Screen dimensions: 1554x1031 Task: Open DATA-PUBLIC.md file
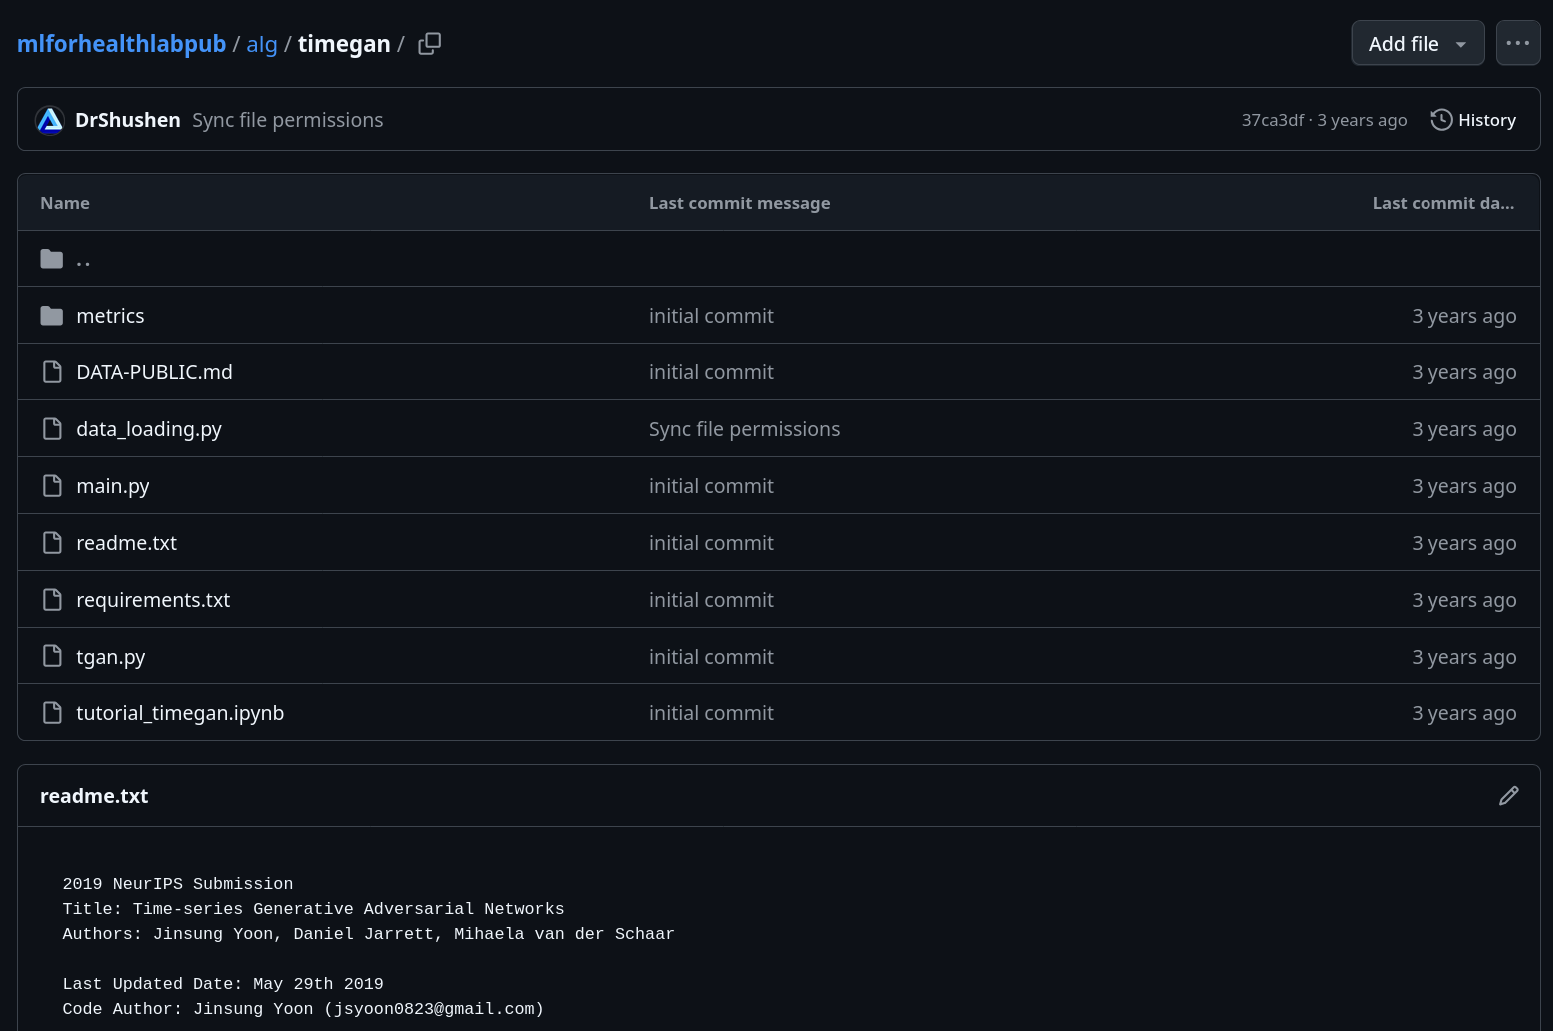click(154, 372)
